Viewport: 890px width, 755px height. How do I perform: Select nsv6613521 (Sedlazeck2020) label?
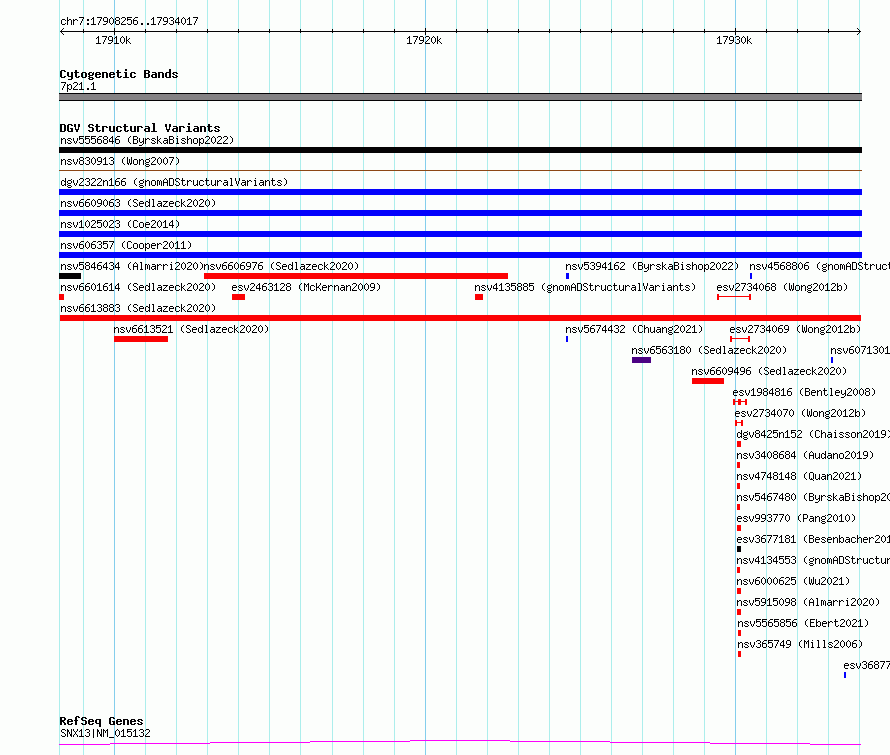(191, 329)
